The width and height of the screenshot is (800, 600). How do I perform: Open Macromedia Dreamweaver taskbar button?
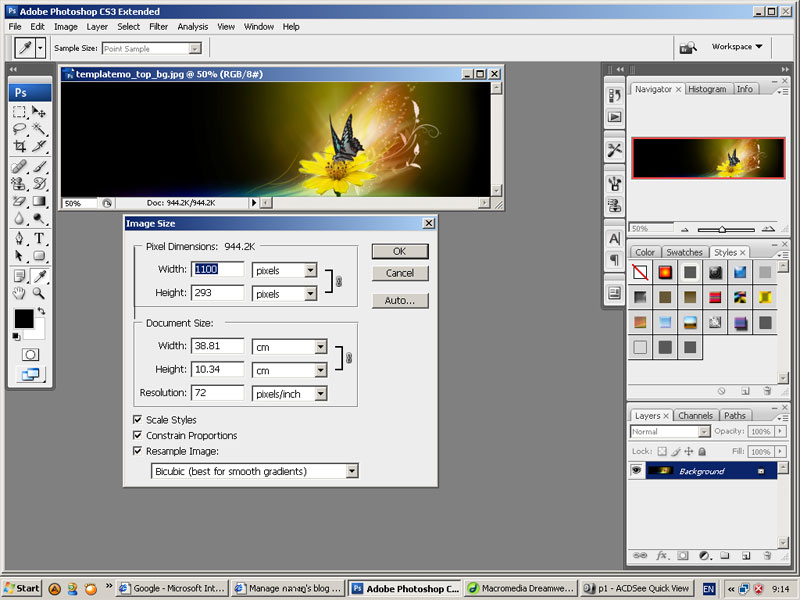click(x=521, y=588)
